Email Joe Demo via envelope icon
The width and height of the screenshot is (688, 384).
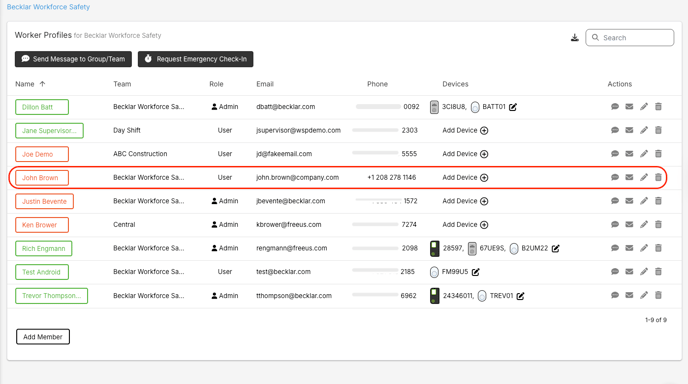pyautogui.click(x=629, y=154)
